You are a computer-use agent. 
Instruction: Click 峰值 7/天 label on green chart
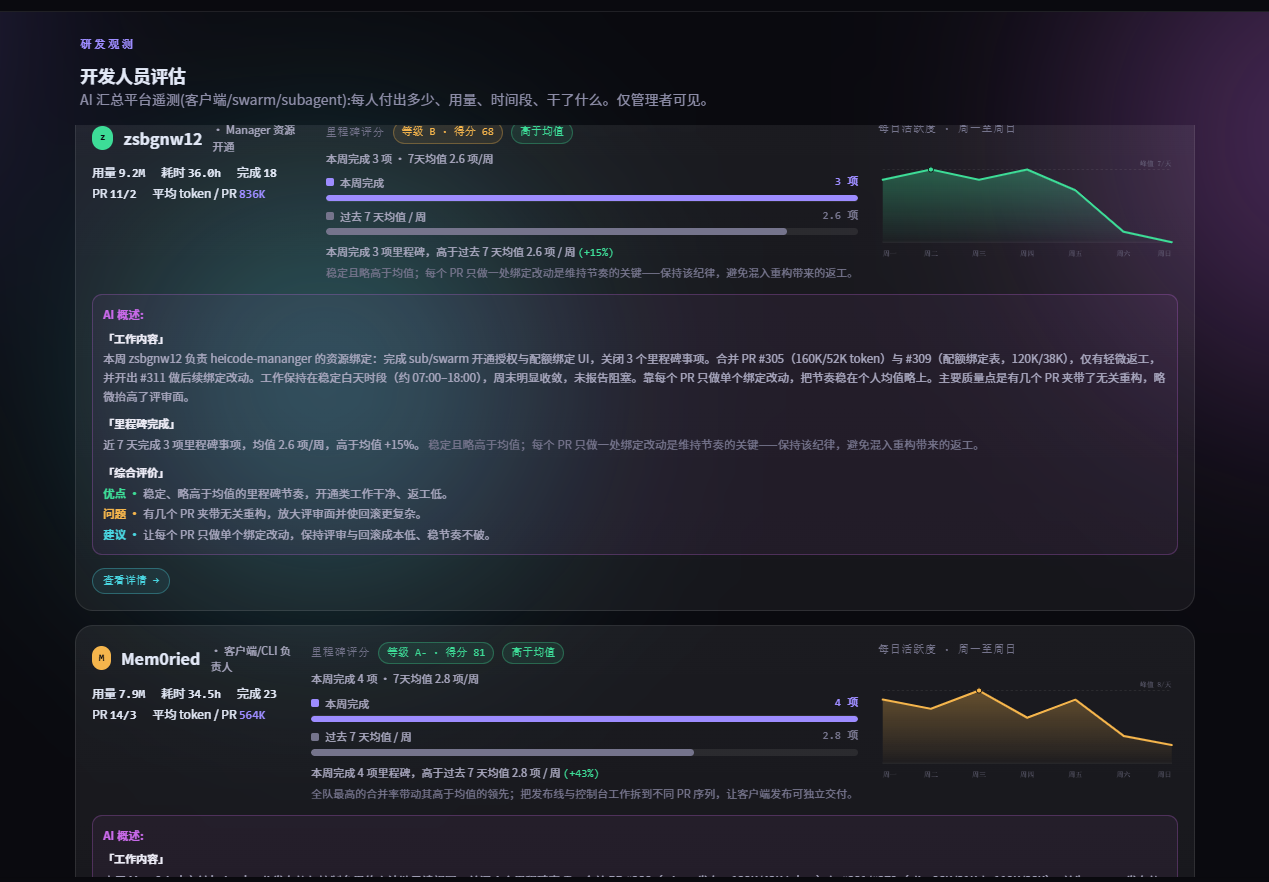click(1155, 164)
